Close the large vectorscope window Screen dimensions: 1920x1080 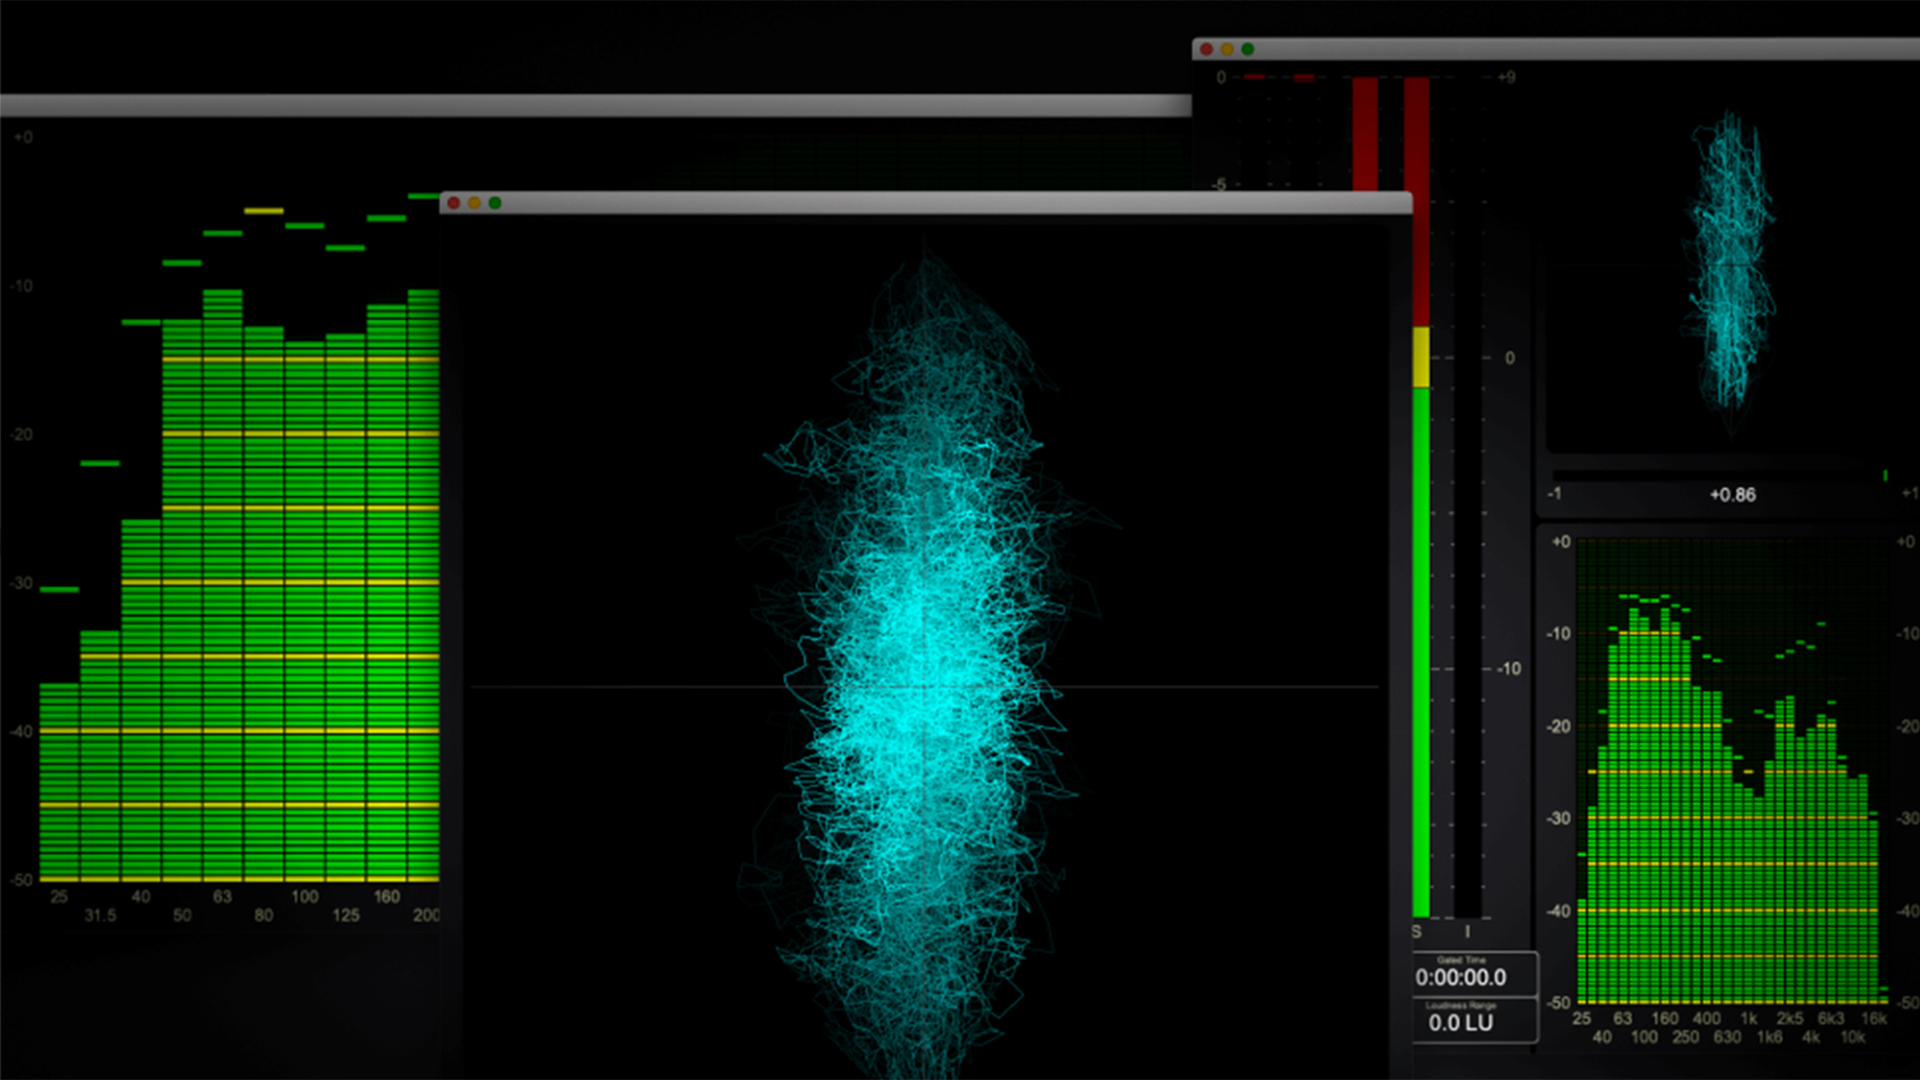[454, 203]
